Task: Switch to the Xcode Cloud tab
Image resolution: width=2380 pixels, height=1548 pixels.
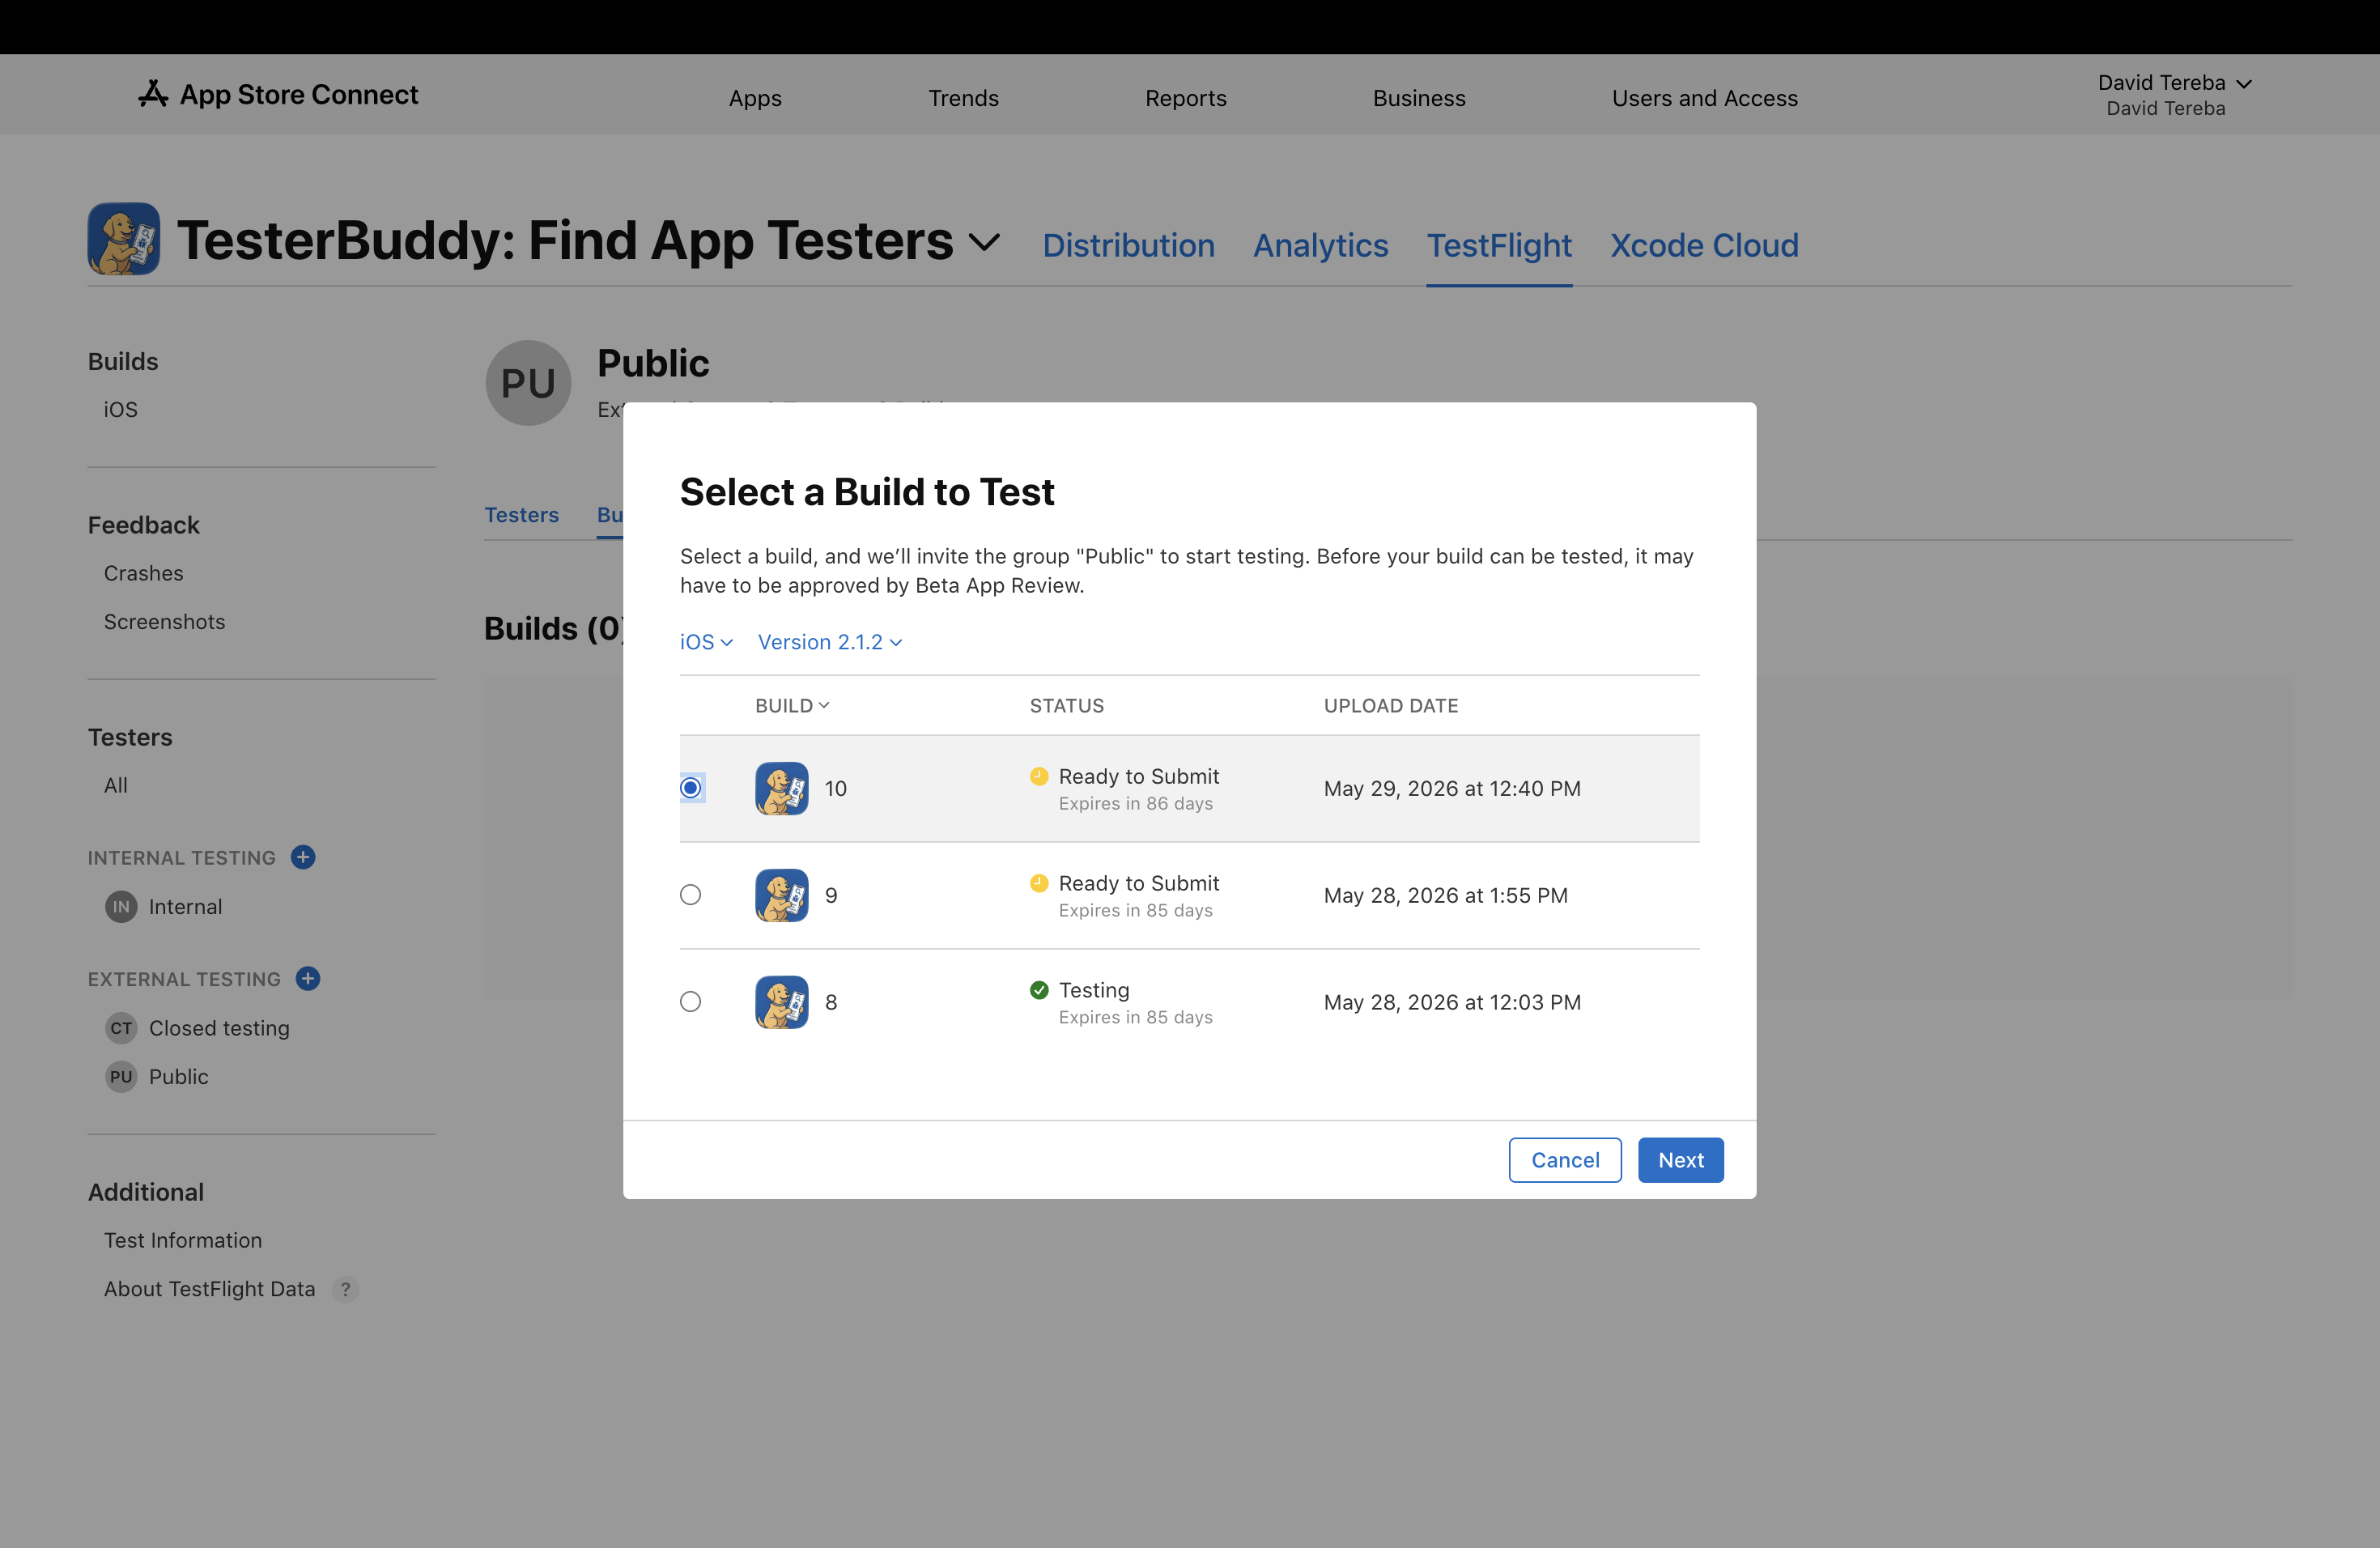Action: point(1704,245)
